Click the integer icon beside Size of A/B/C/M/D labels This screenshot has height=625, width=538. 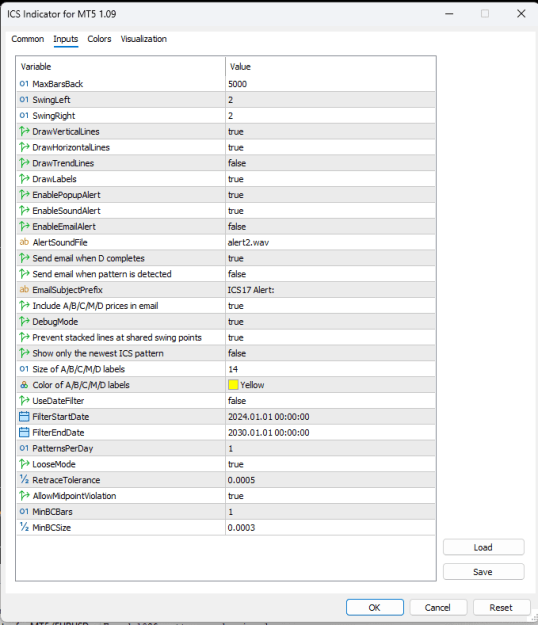[x=24, y=369]
